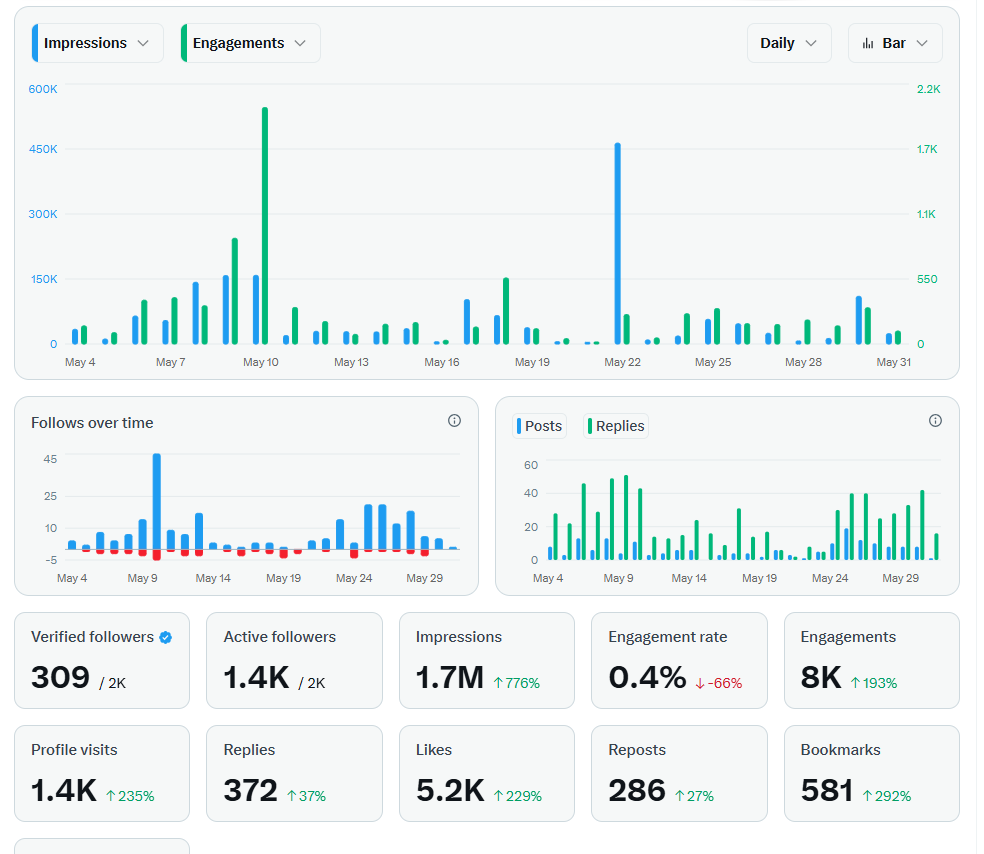This screenshot has width=984, height=854.
Task: Click the tall green engagements bar on May 10
Action: [265, 226]
